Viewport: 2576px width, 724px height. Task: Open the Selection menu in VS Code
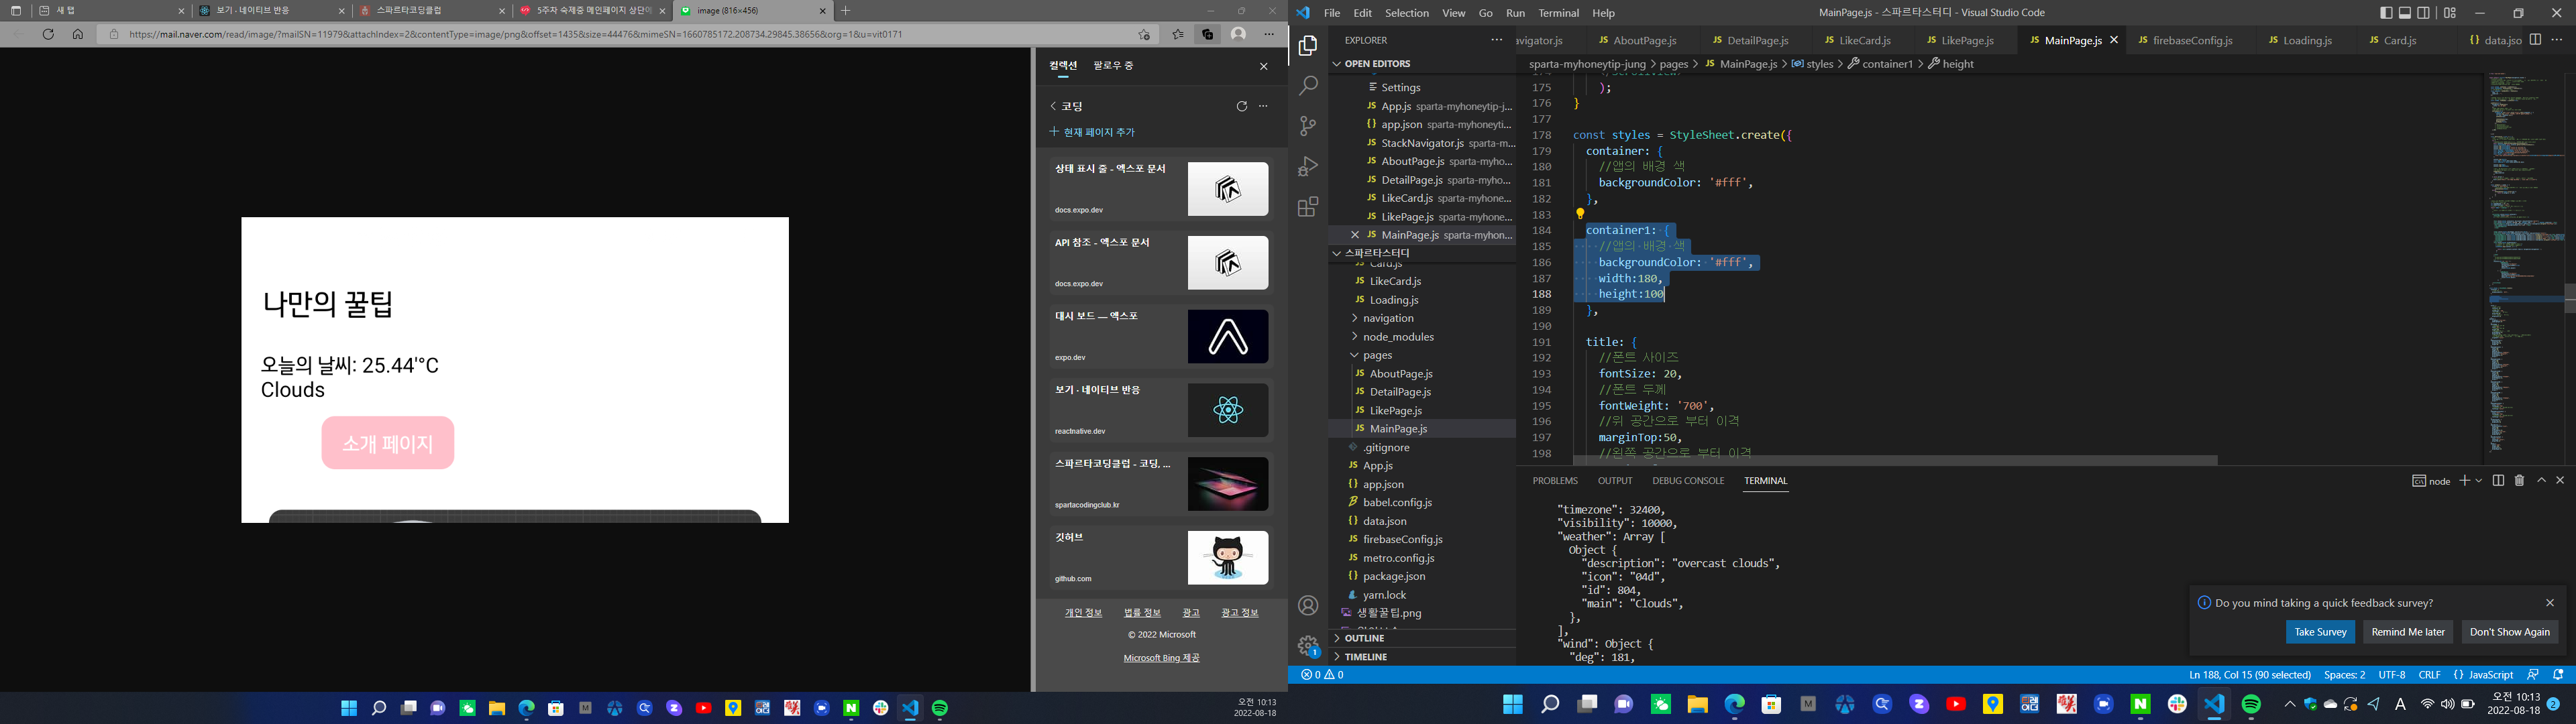click(1407, 13)
